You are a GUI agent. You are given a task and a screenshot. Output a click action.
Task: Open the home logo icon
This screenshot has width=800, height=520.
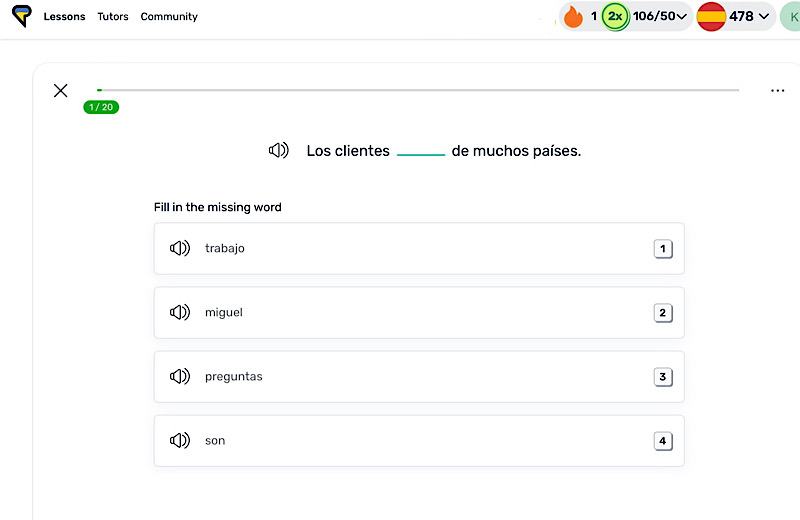[22, 16]
